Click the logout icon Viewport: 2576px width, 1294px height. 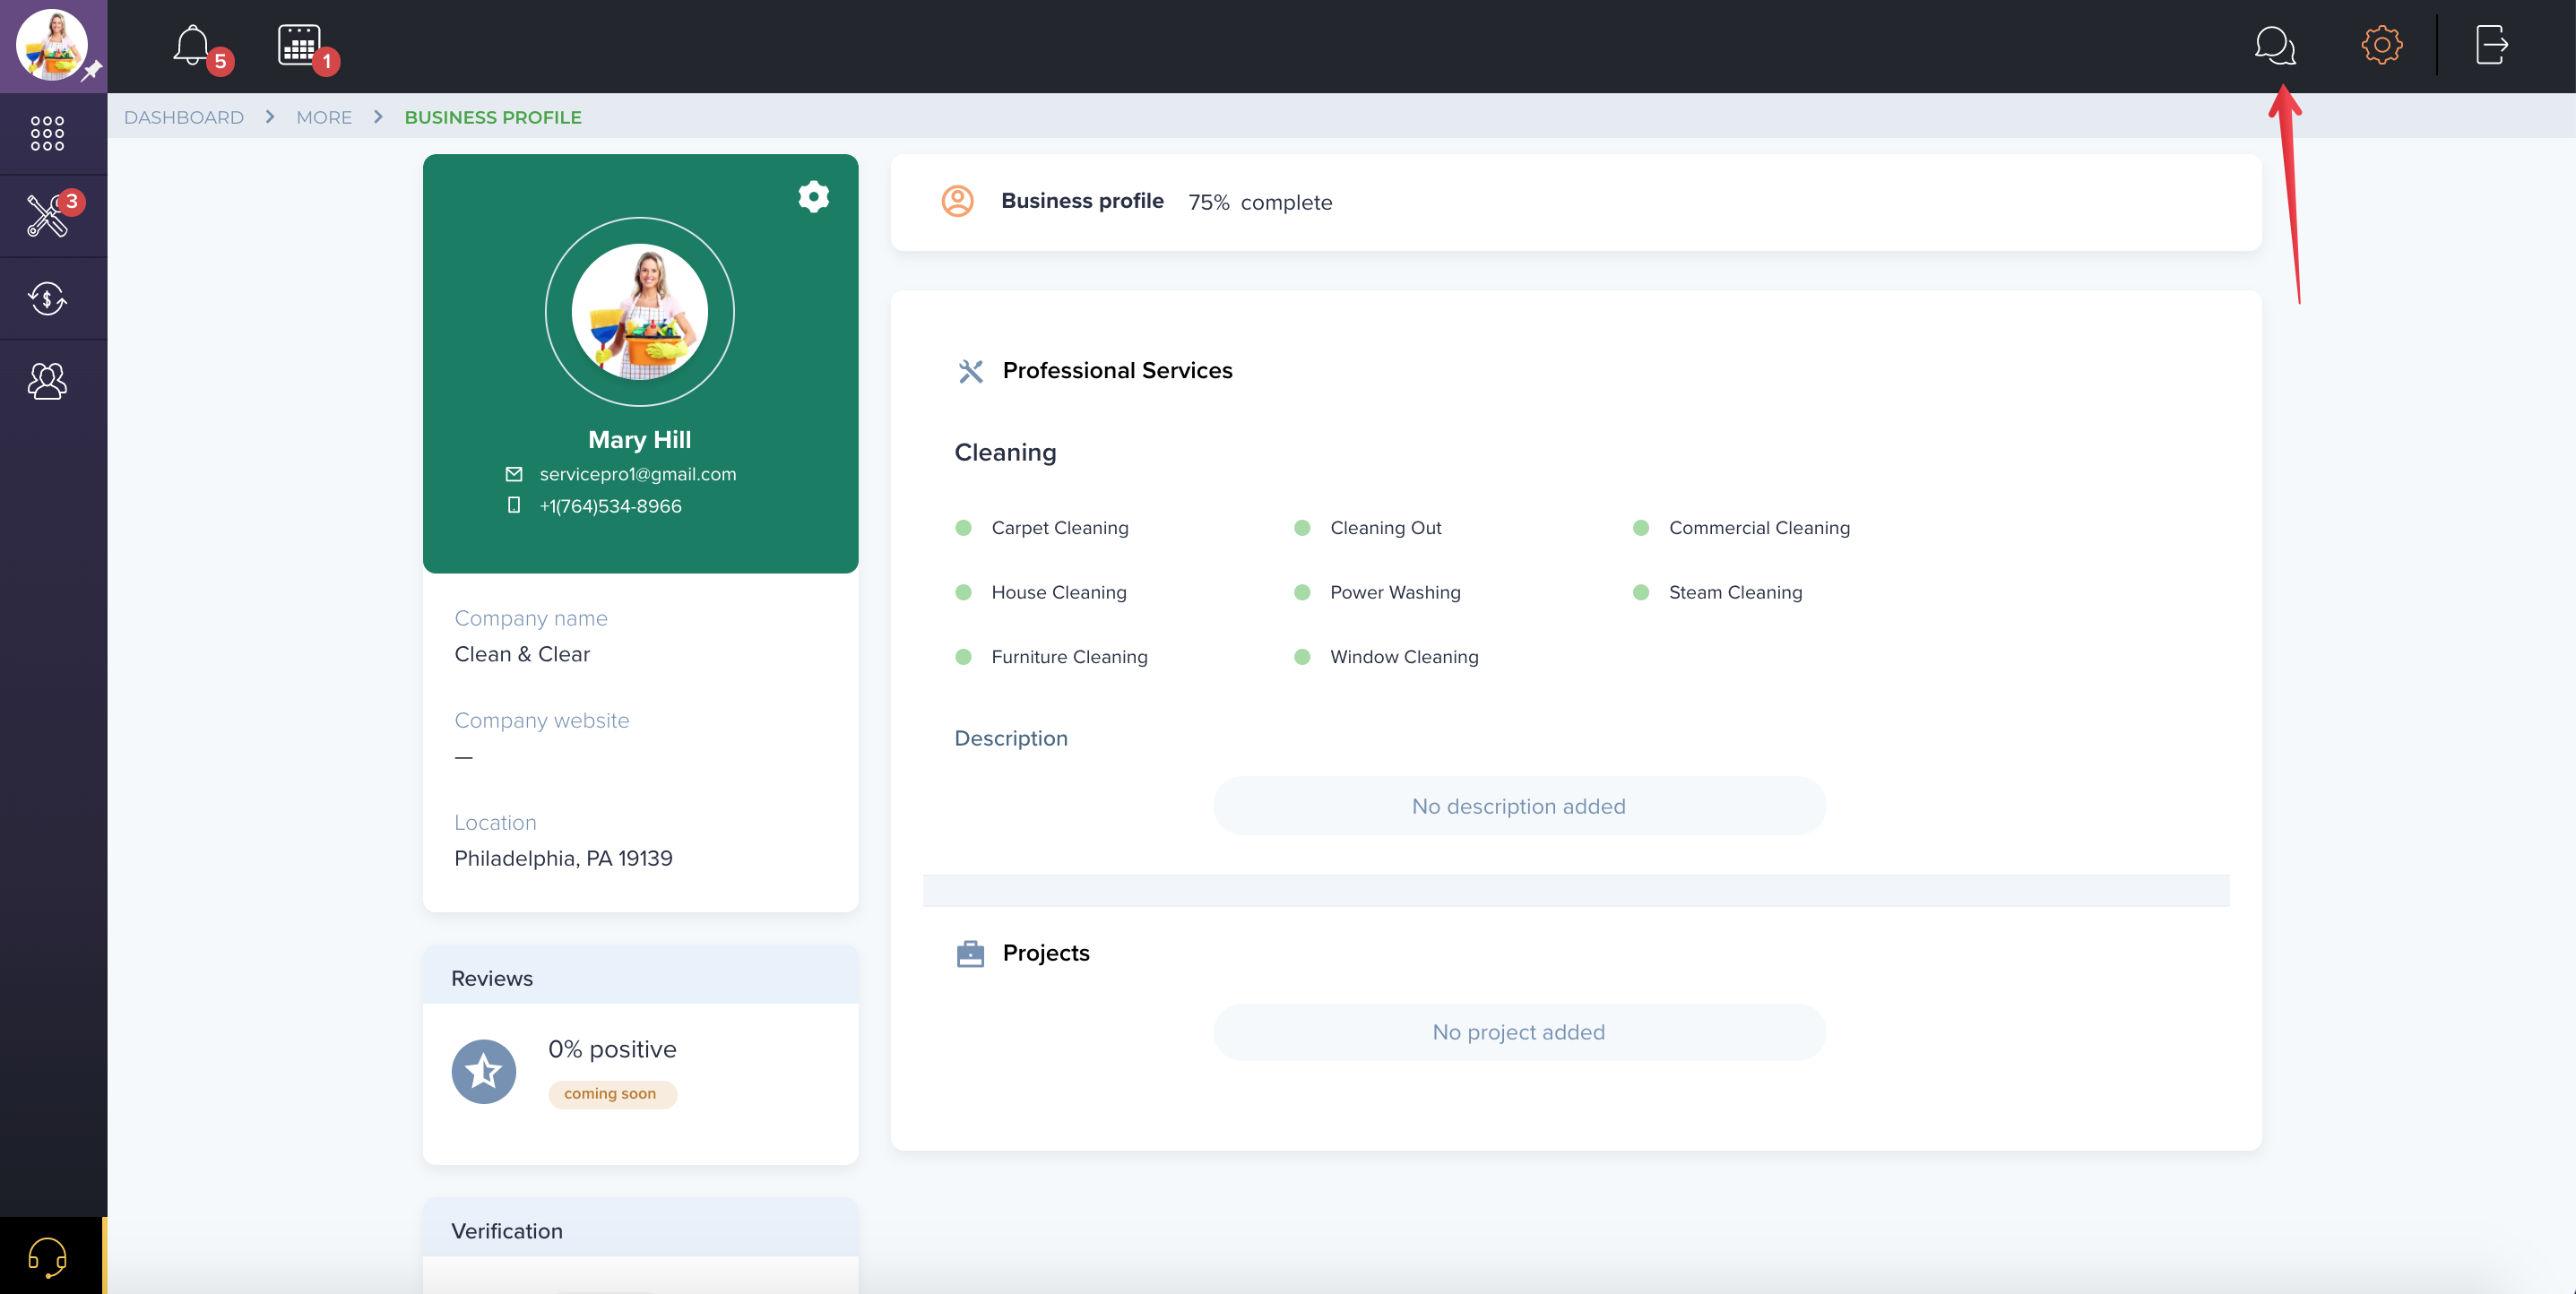pos(2491,45)
